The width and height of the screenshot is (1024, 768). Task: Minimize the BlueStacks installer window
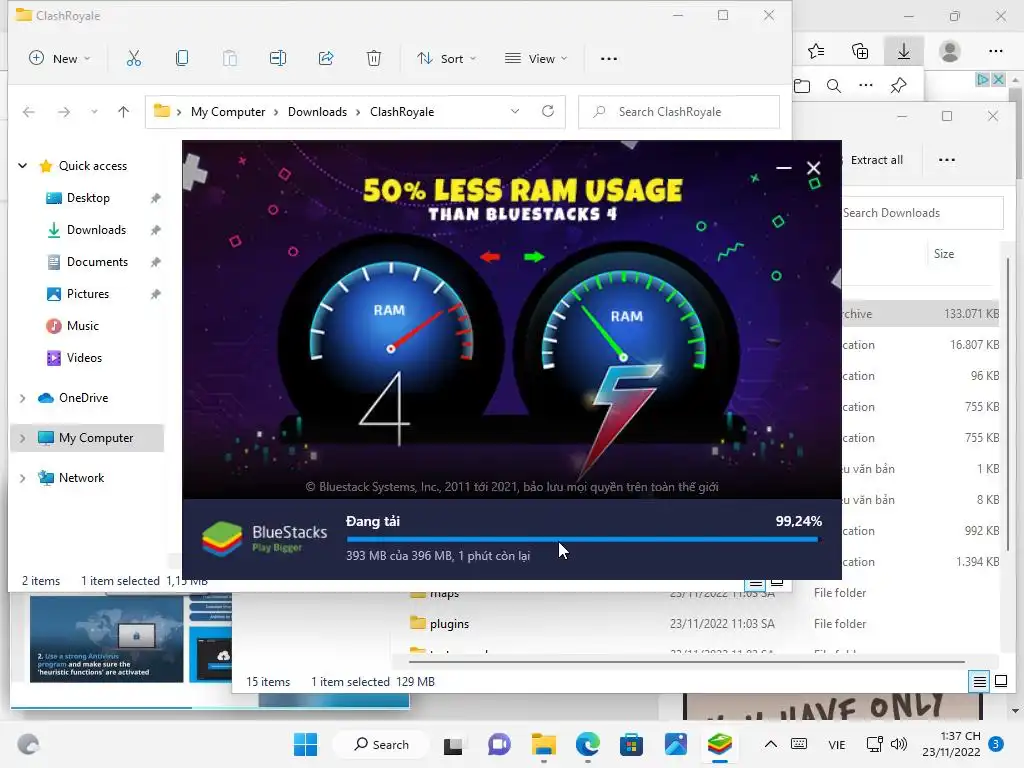point(784,168)
